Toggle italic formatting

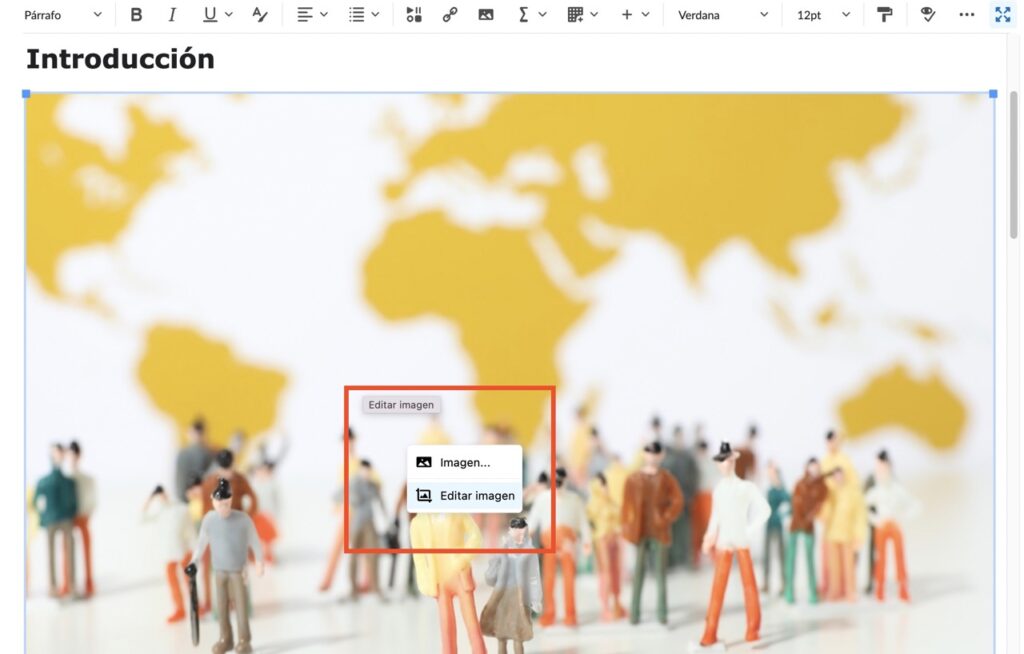coord(172,15)
